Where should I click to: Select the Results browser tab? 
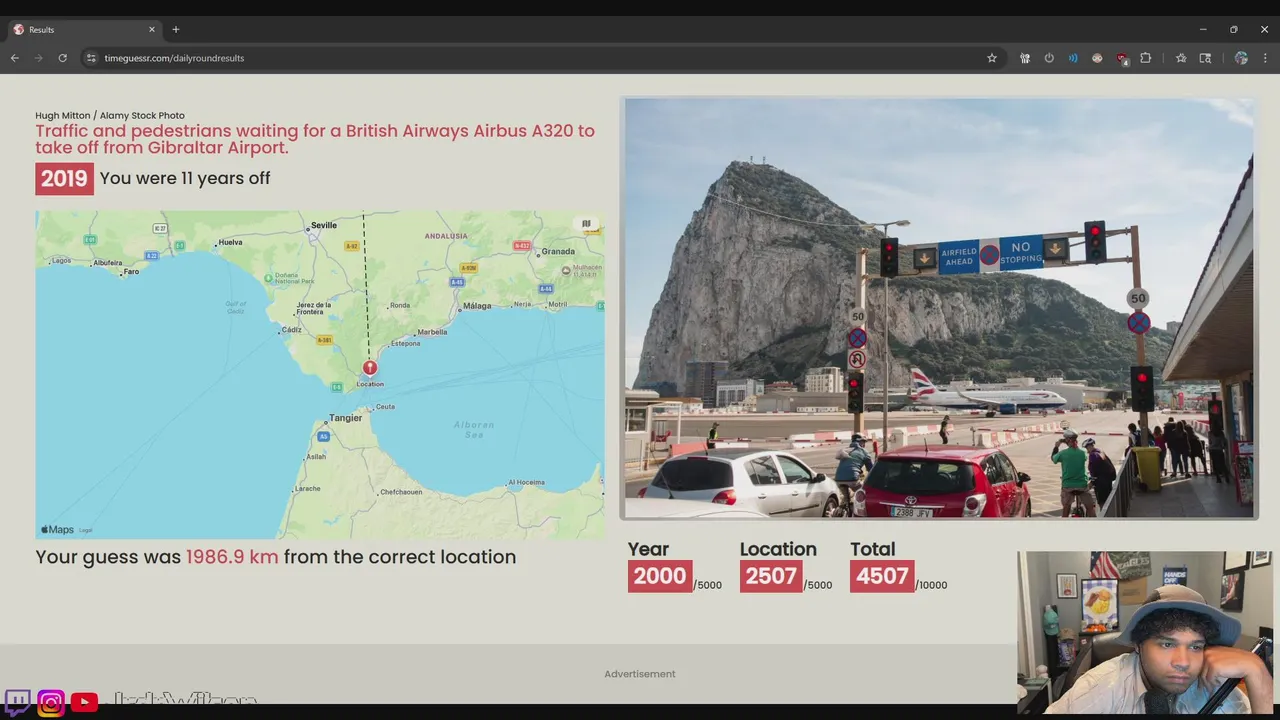[x=85, y=30]
